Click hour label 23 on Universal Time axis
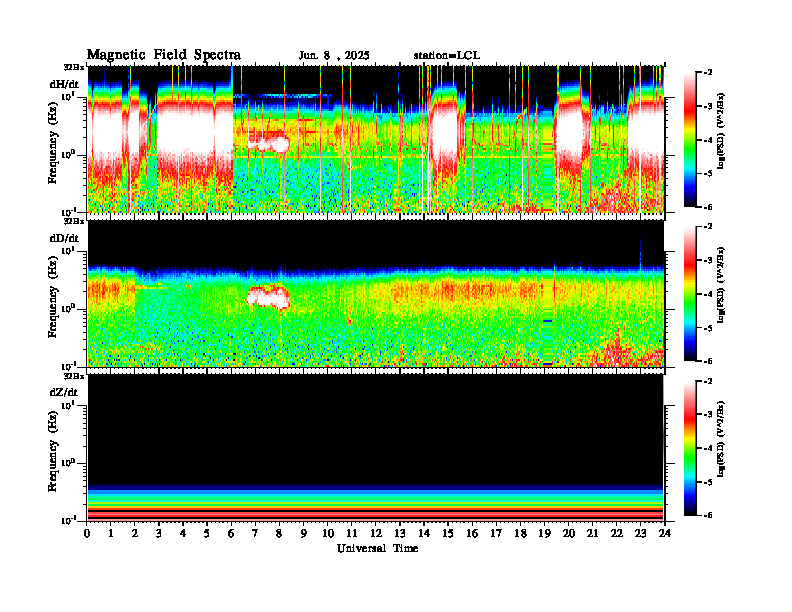The height and width of the screenshot is (612, 792). tap(640, 534)
